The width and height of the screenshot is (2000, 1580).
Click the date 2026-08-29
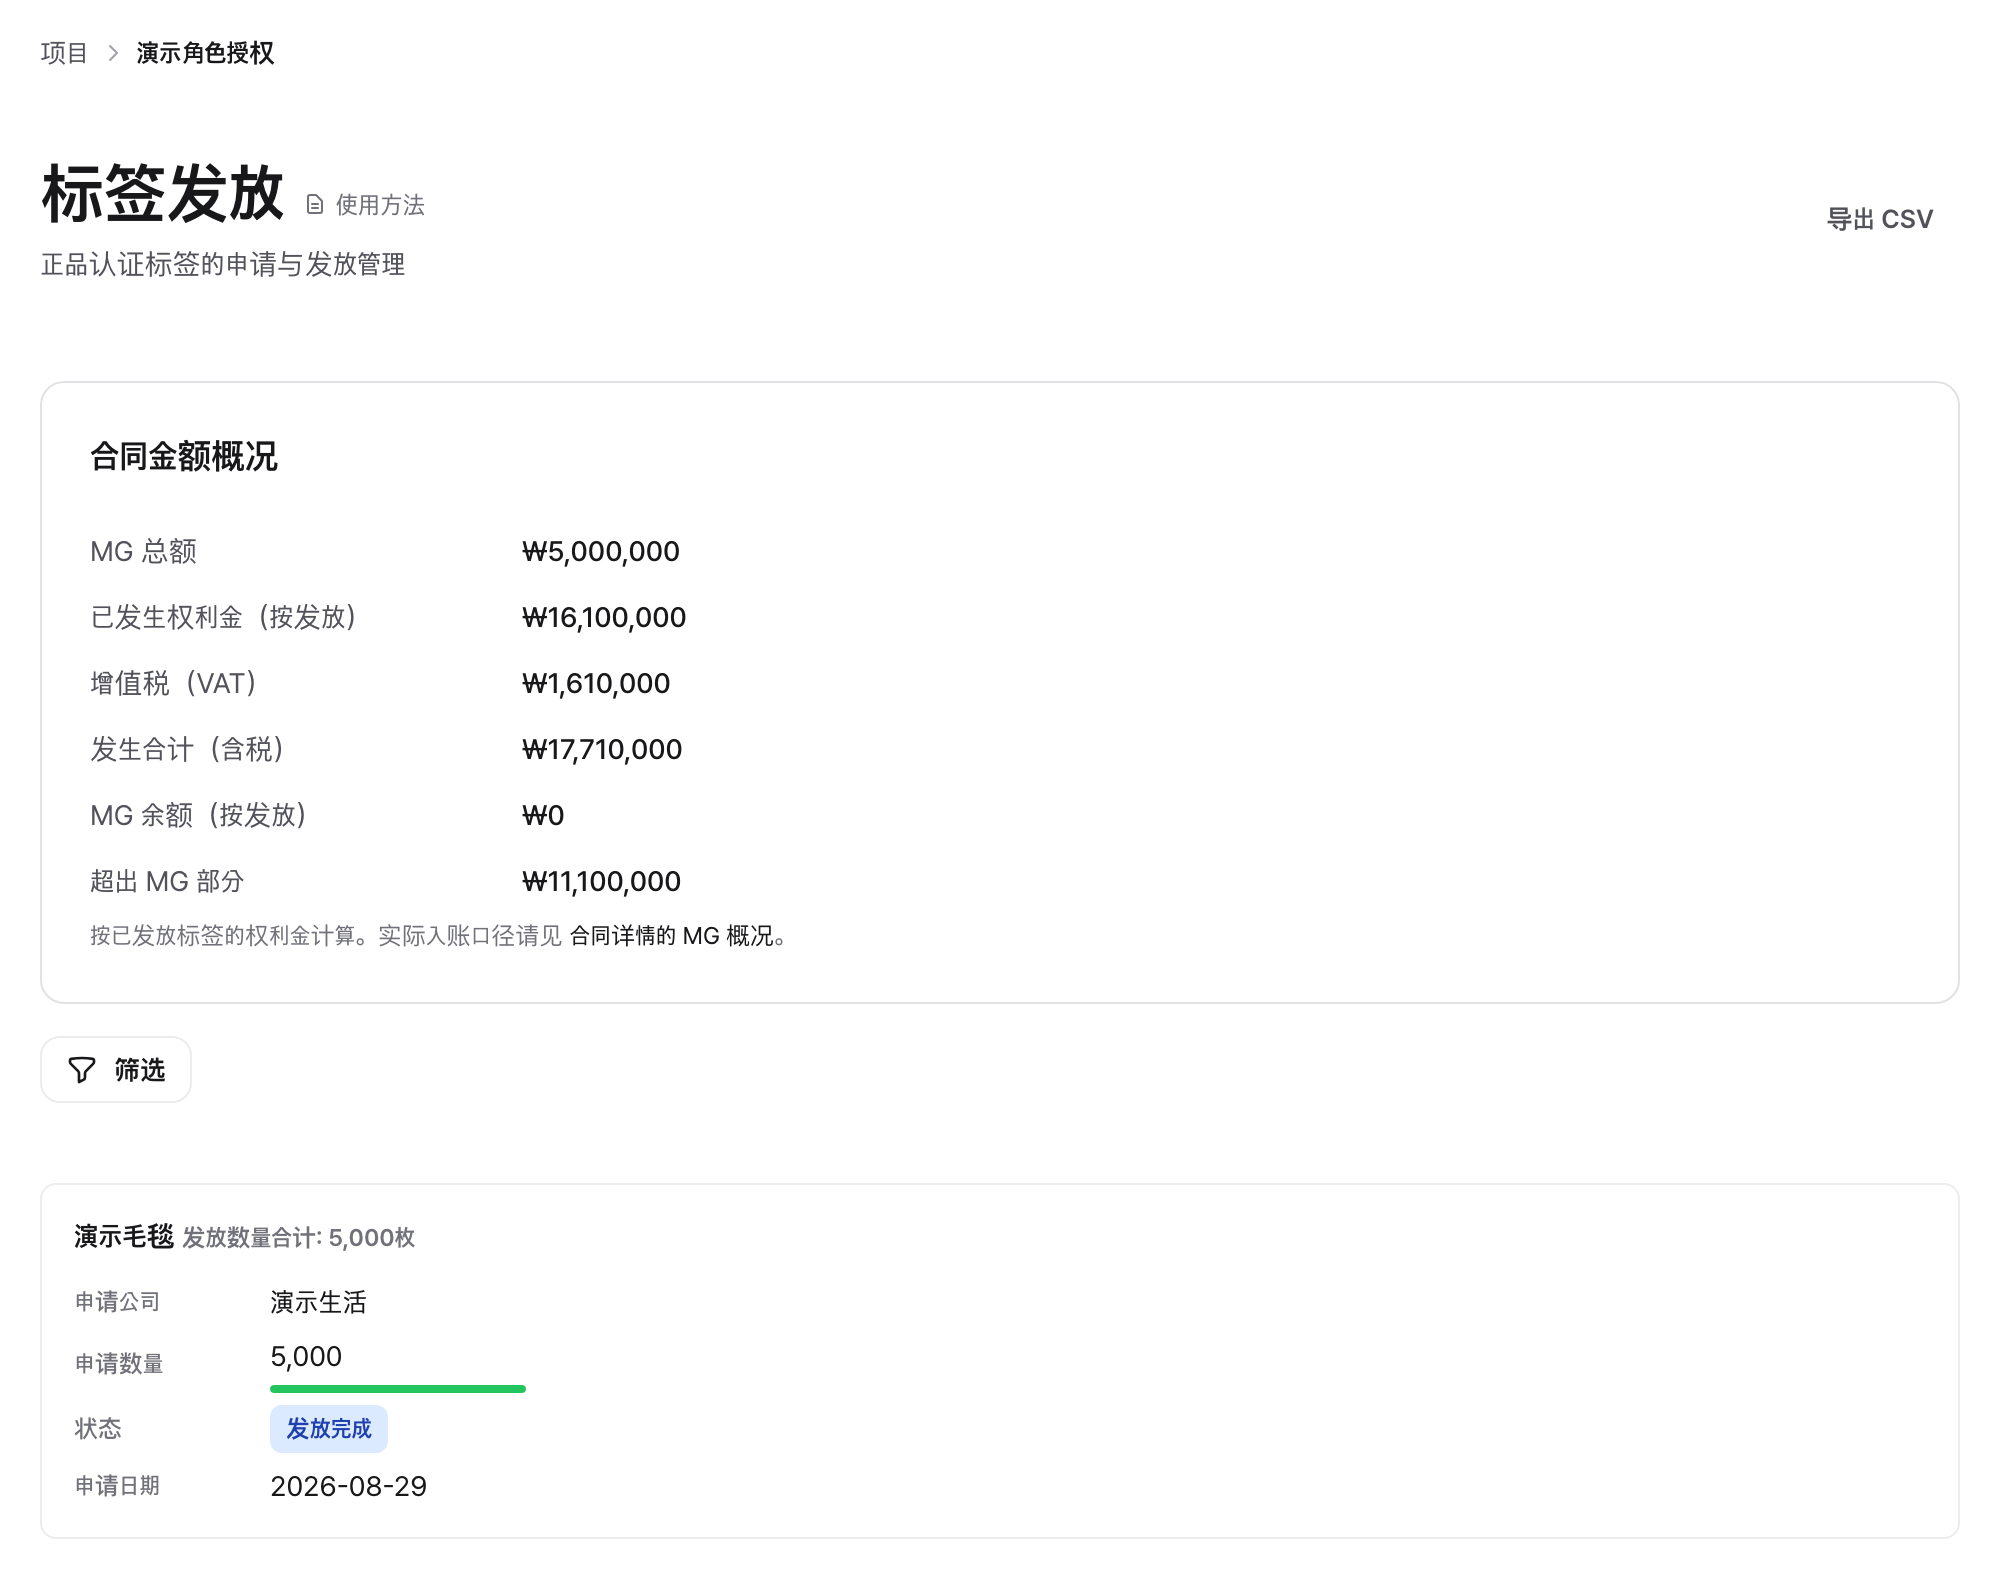point(349,1486)
